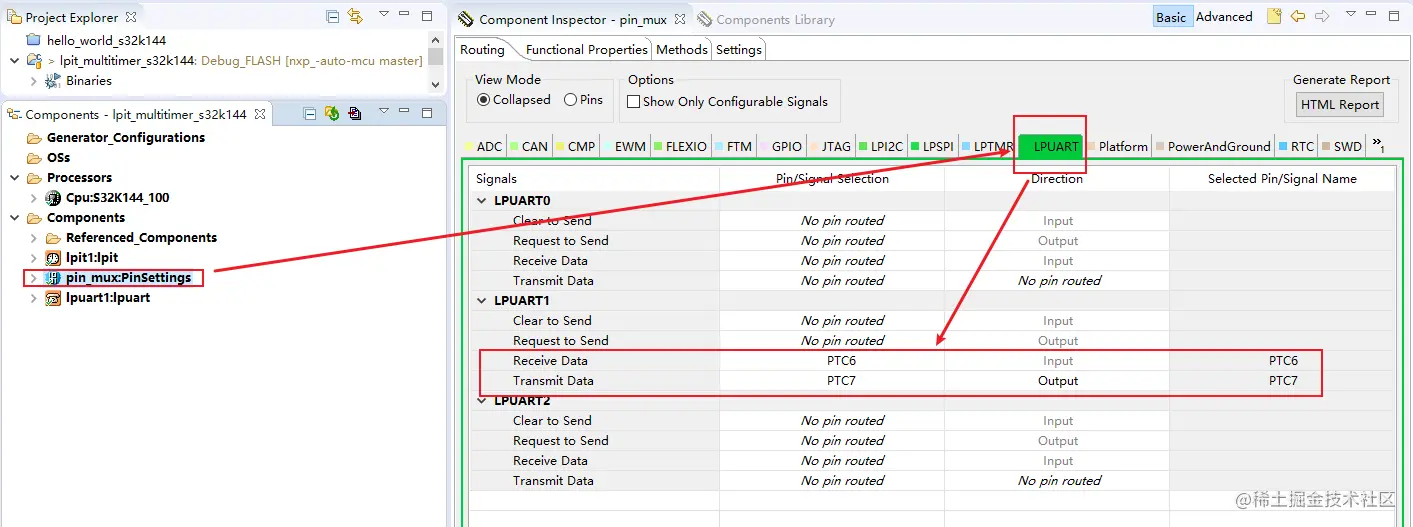The image size is (1413, 527).
Task: Click the Signals column header
Action: 594,179
